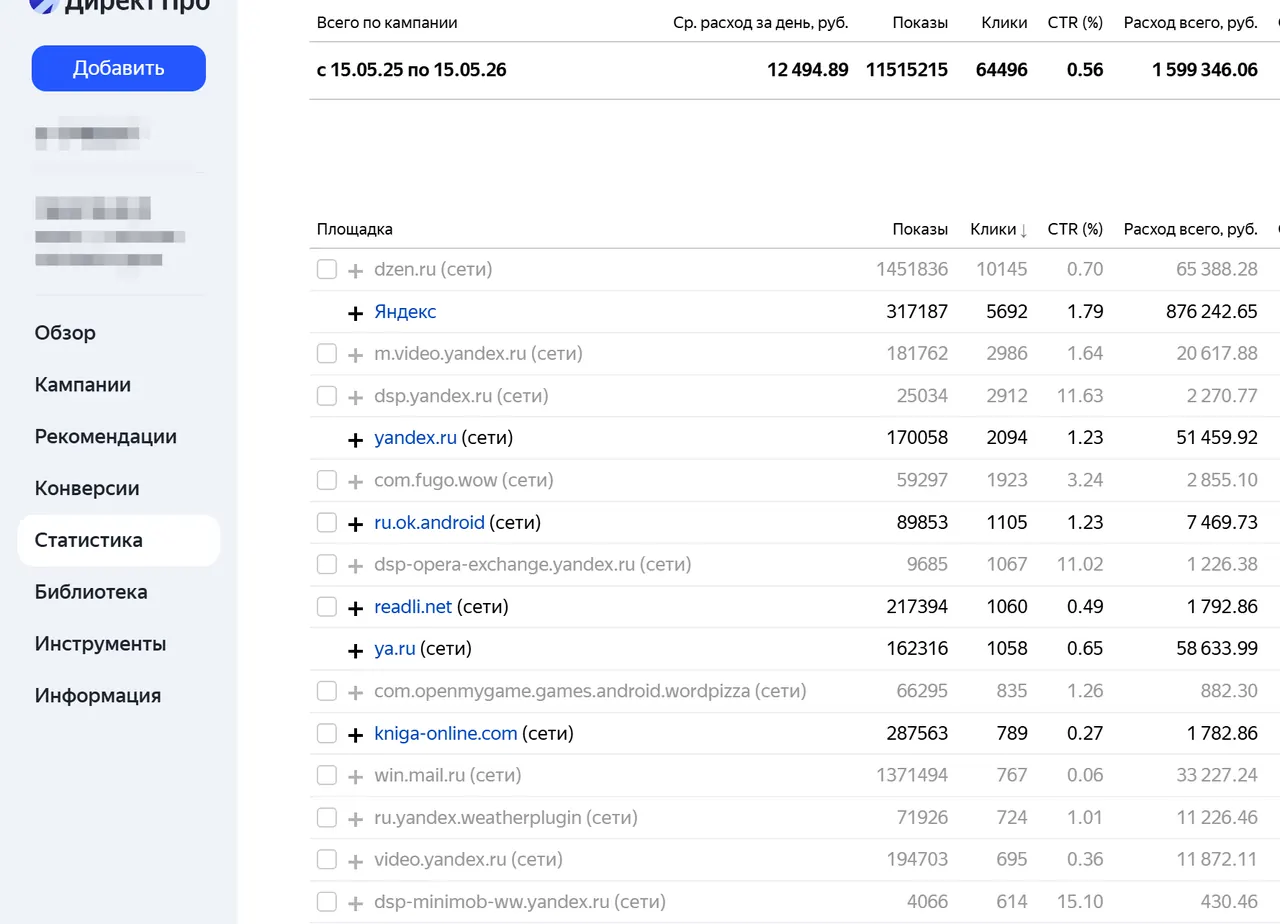1280x924 pixels.
Task: Select the m.video.yandex.ru row checkbox
Action: pos(327,353)
